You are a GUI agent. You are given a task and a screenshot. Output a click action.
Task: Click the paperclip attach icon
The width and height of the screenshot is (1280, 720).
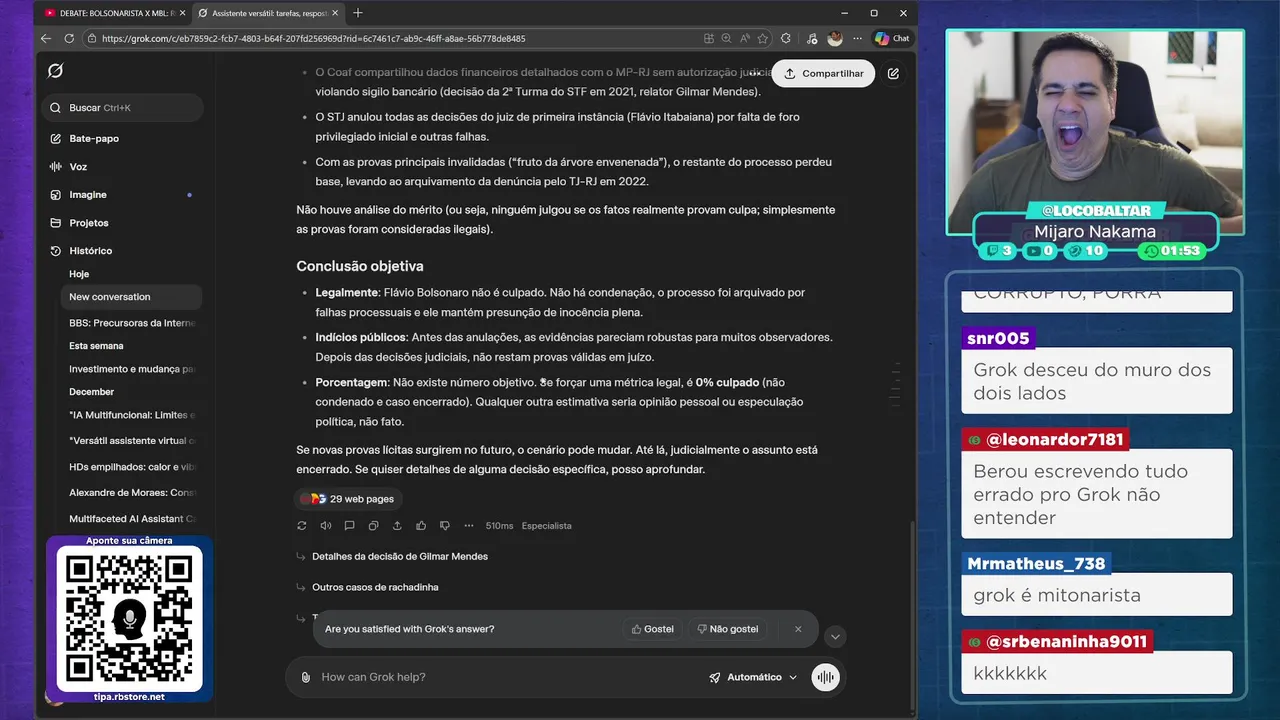point(306,677)
